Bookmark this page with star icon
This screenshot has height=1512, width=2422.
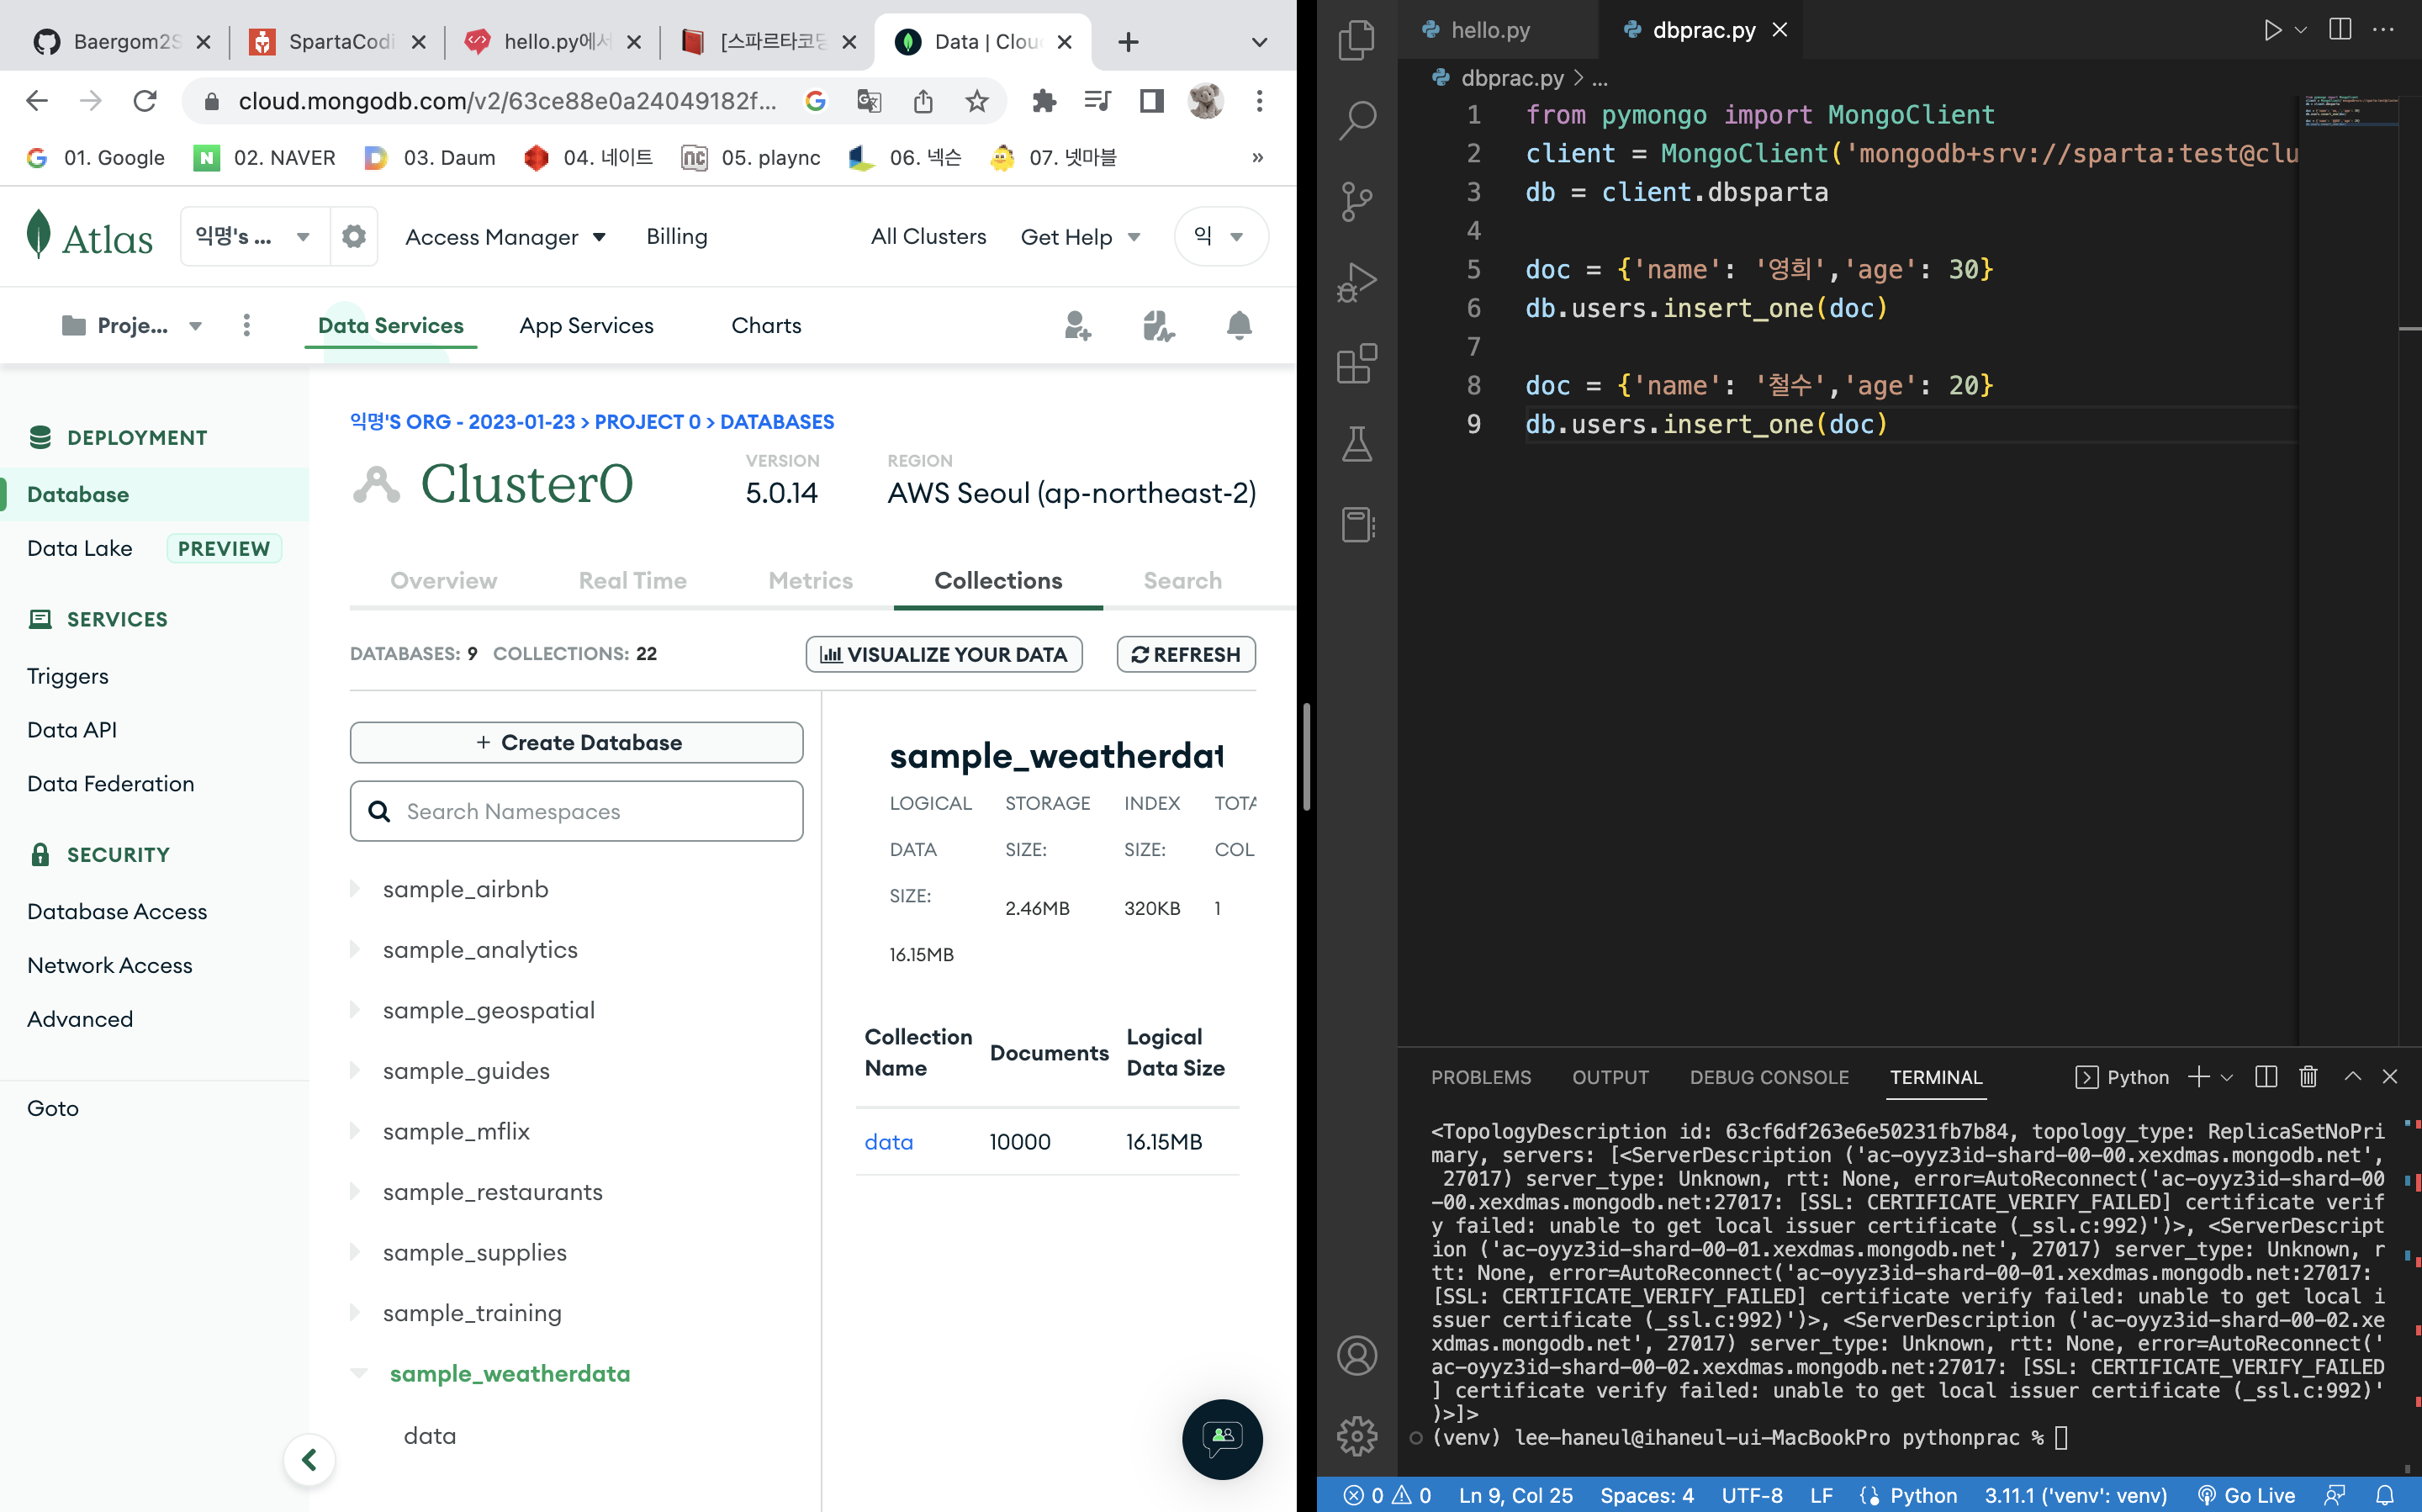click(x=977, y=101)
